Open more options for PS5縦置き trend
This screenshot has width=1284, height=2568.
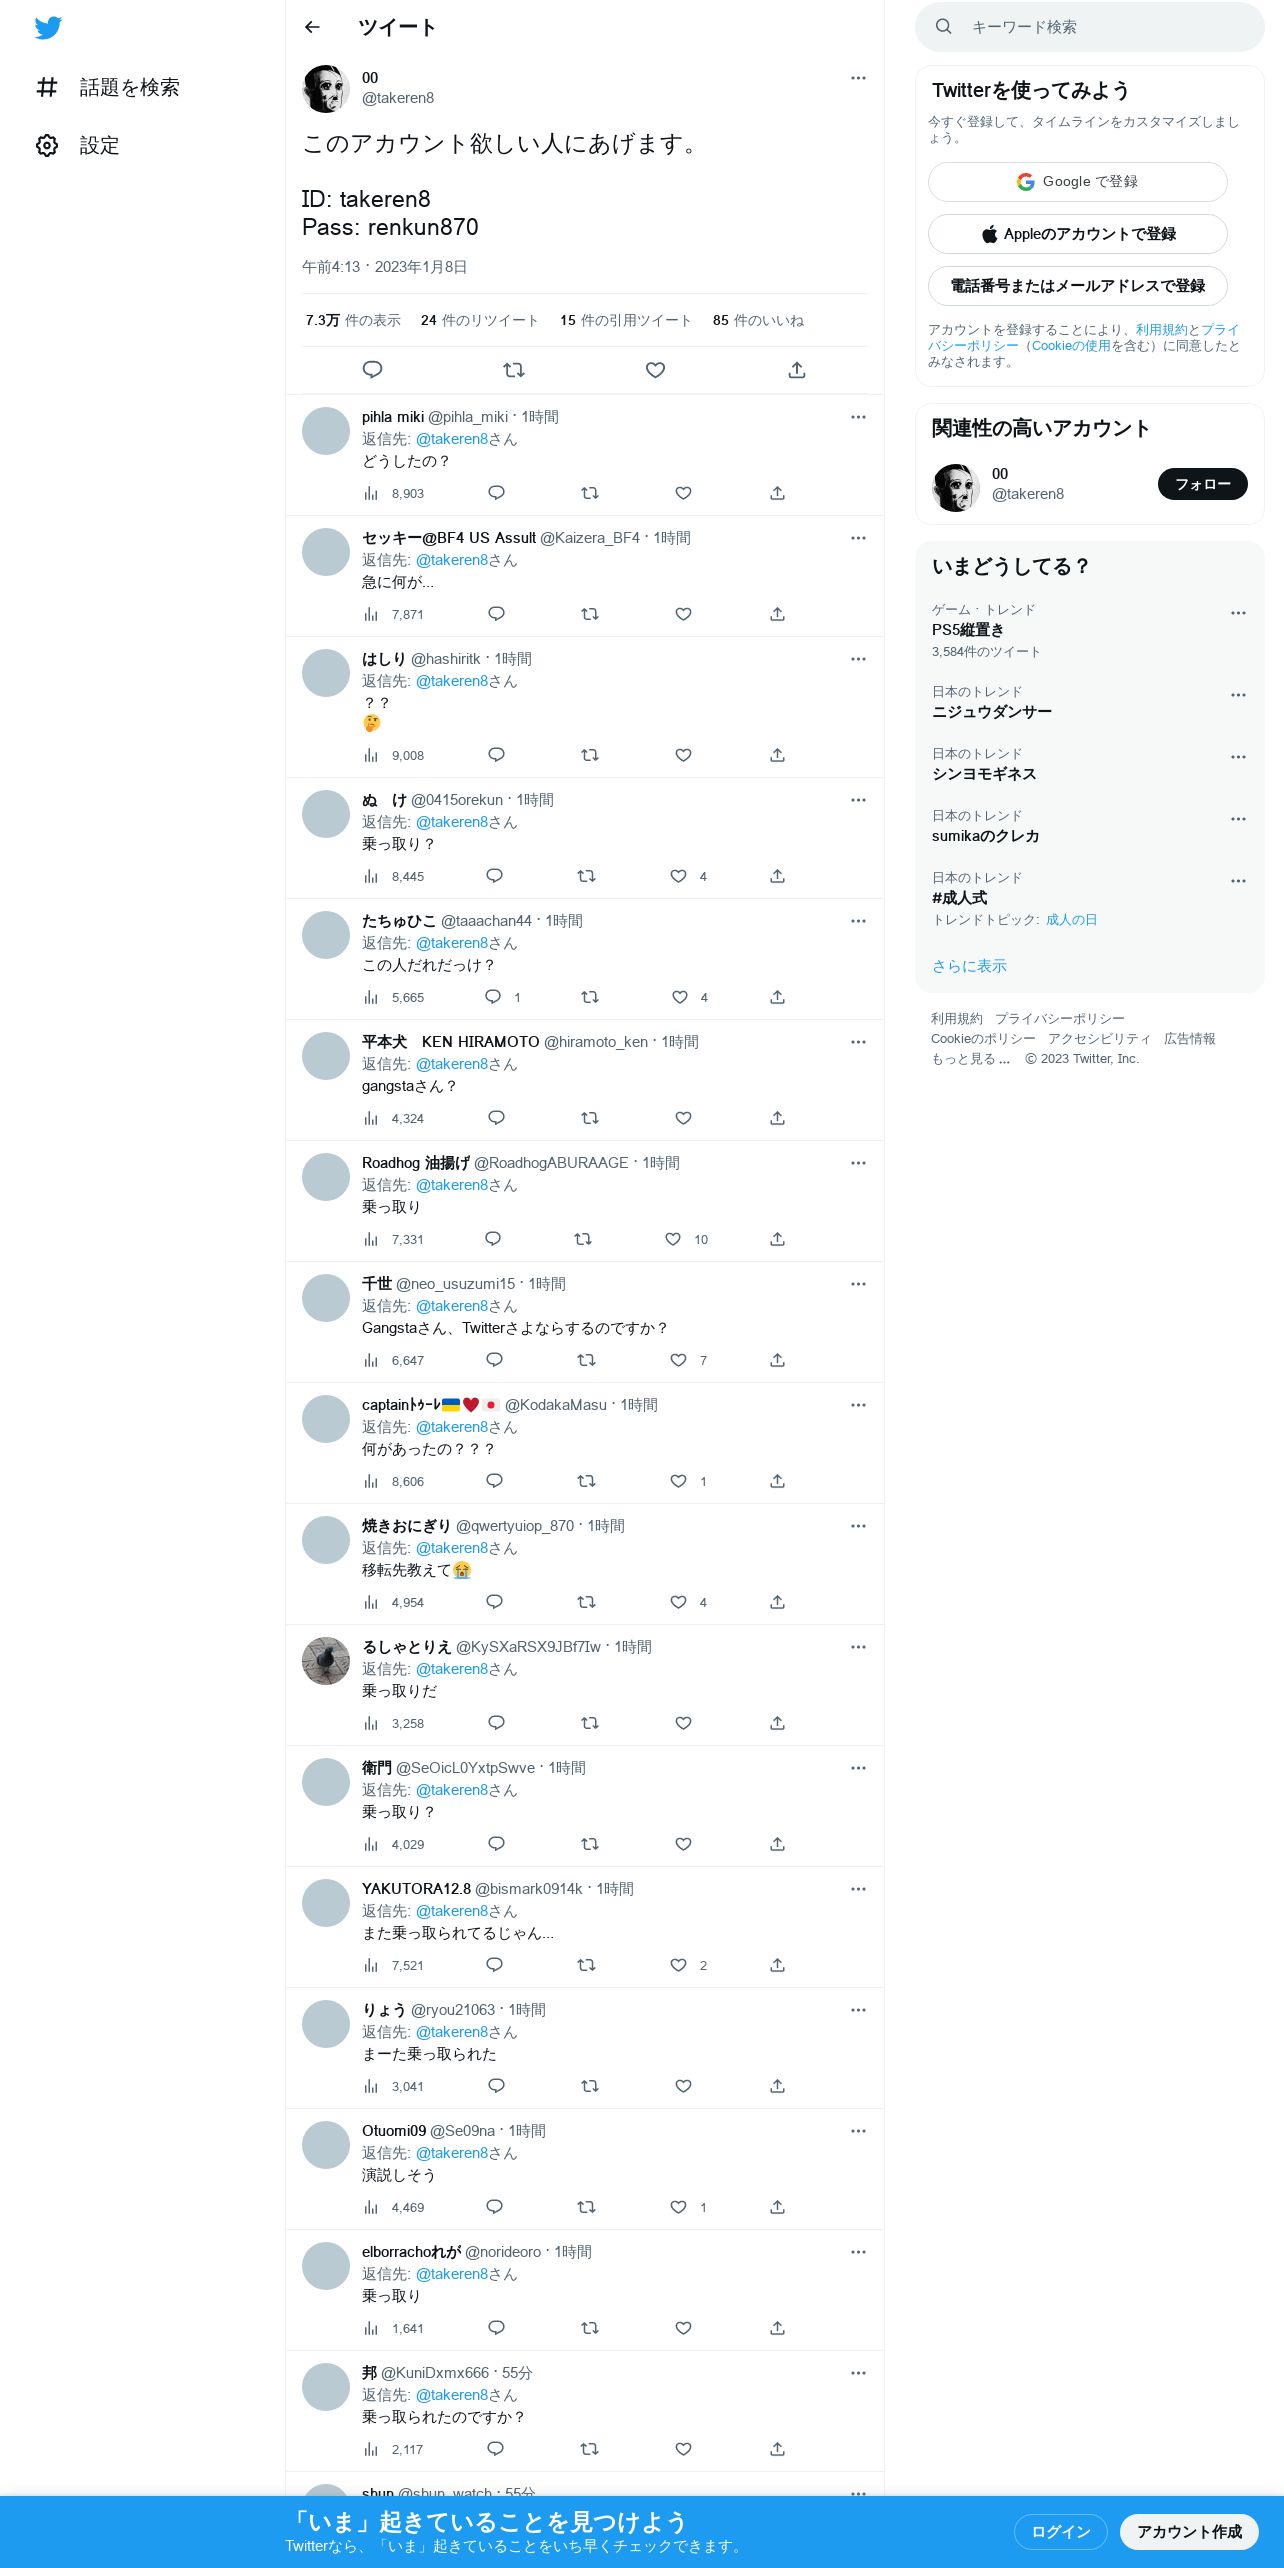pyautogui.click(x=1238, y=613)
